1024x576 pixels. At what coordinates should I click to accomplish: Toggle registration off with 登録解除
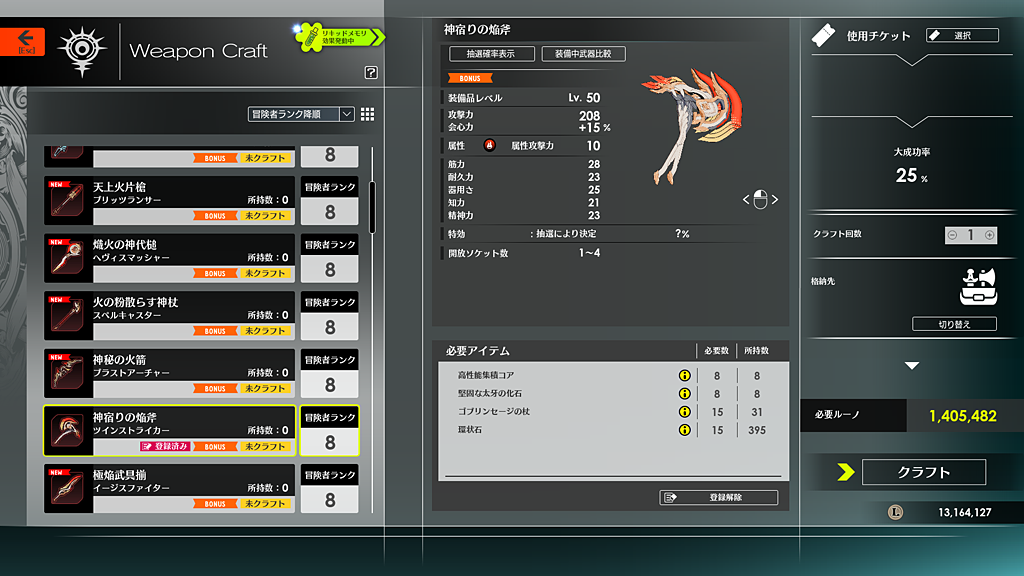click(x=718, y=497)
